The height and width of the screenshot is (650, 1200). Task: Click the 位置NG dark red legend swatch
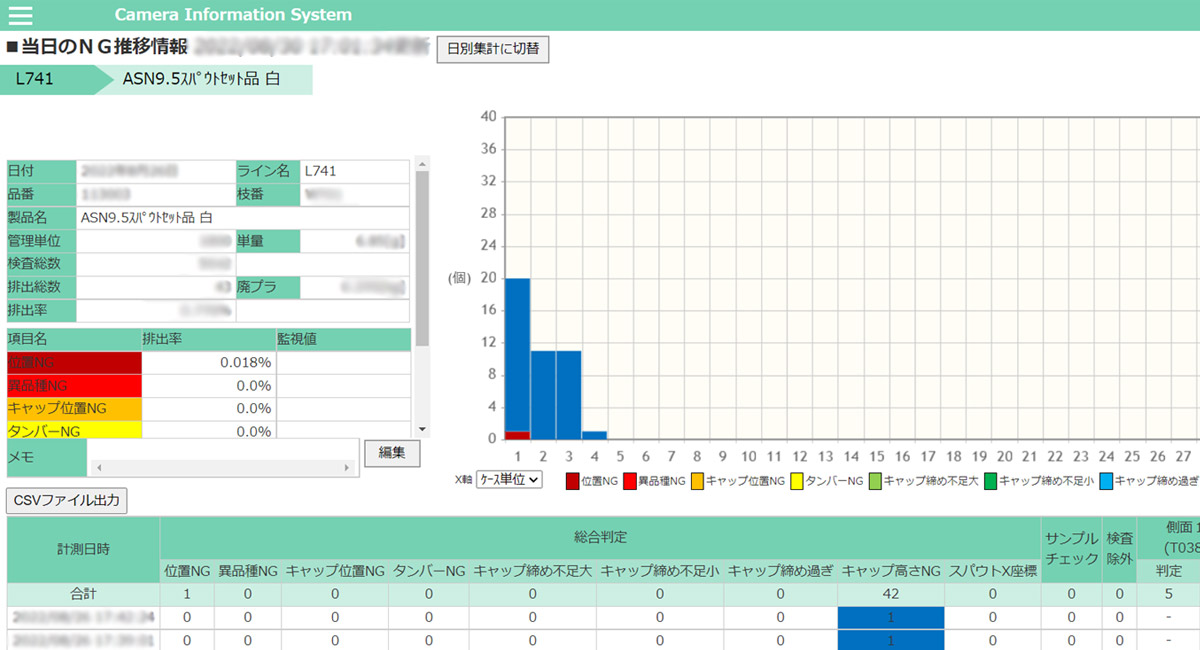(572, 481)
